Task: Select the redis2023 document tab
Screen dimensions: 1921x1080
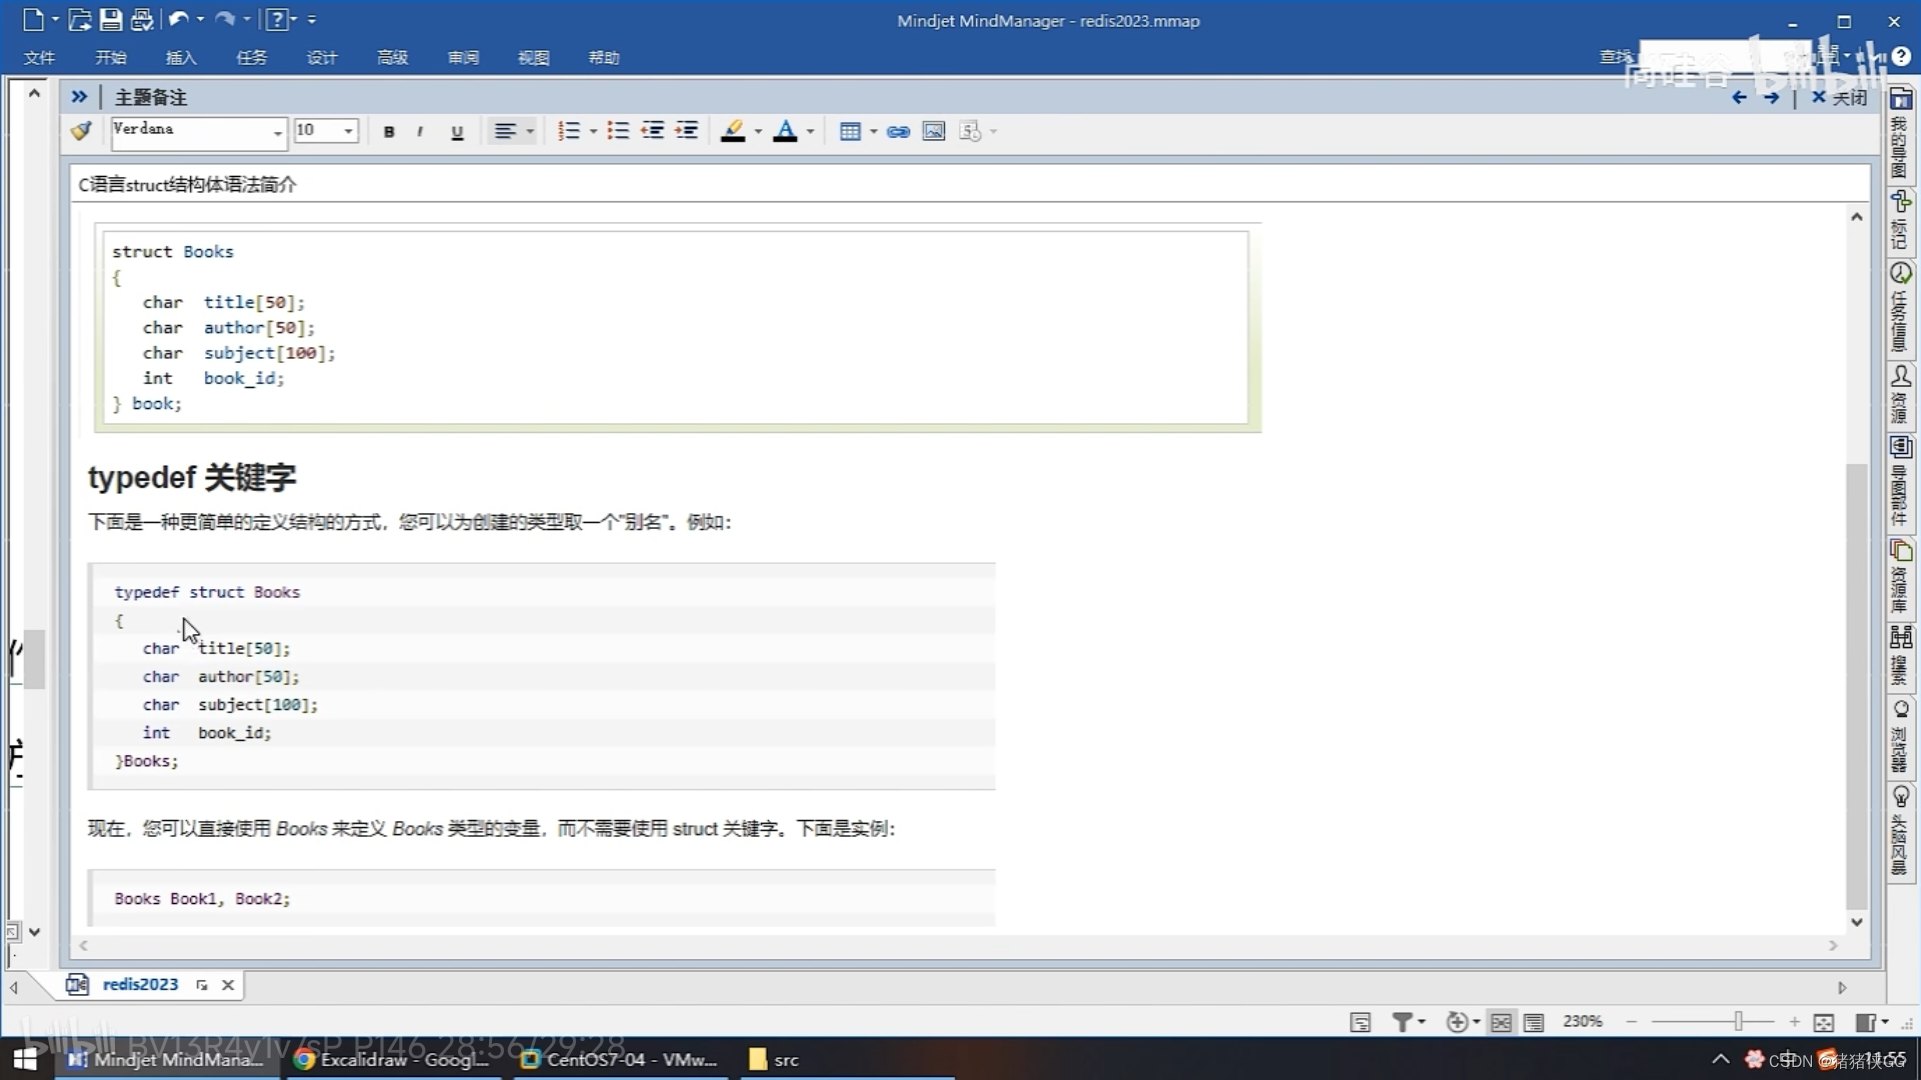Action: [x=140, y=984]
